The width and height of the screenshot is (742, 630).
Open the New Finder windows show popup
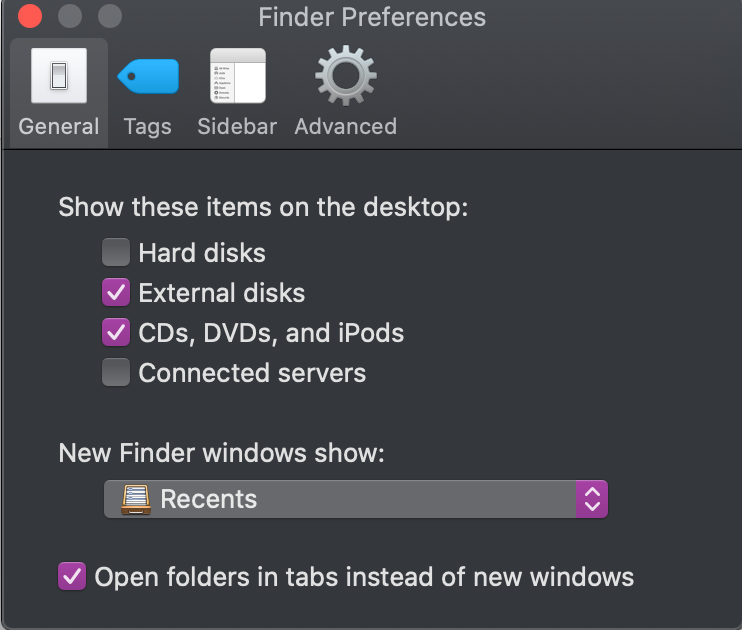[356, 499]
